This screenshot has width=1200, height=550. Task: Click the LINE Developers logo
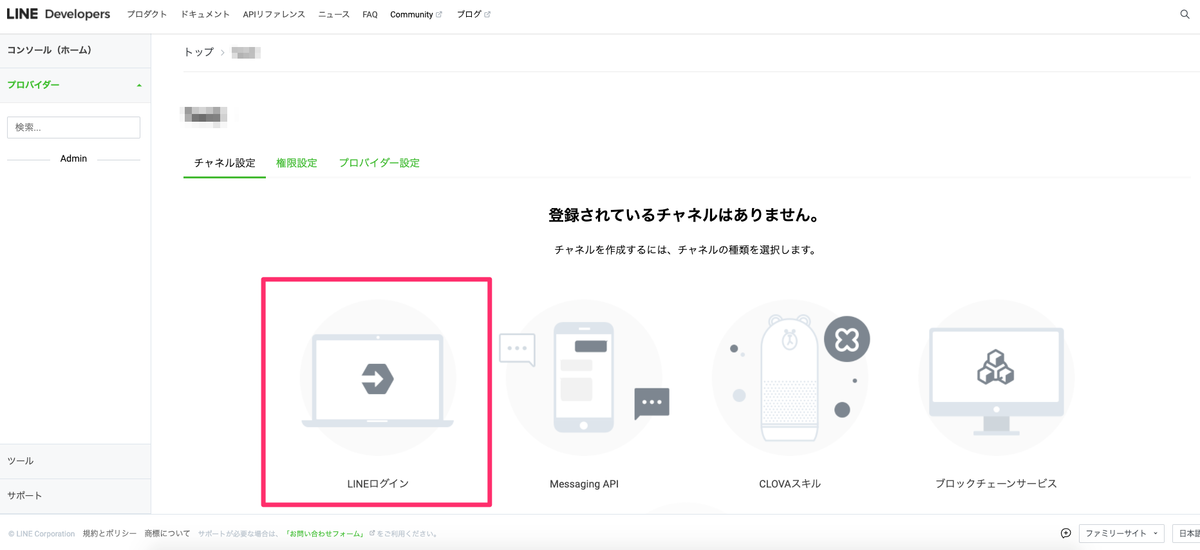tap(58, 14)
